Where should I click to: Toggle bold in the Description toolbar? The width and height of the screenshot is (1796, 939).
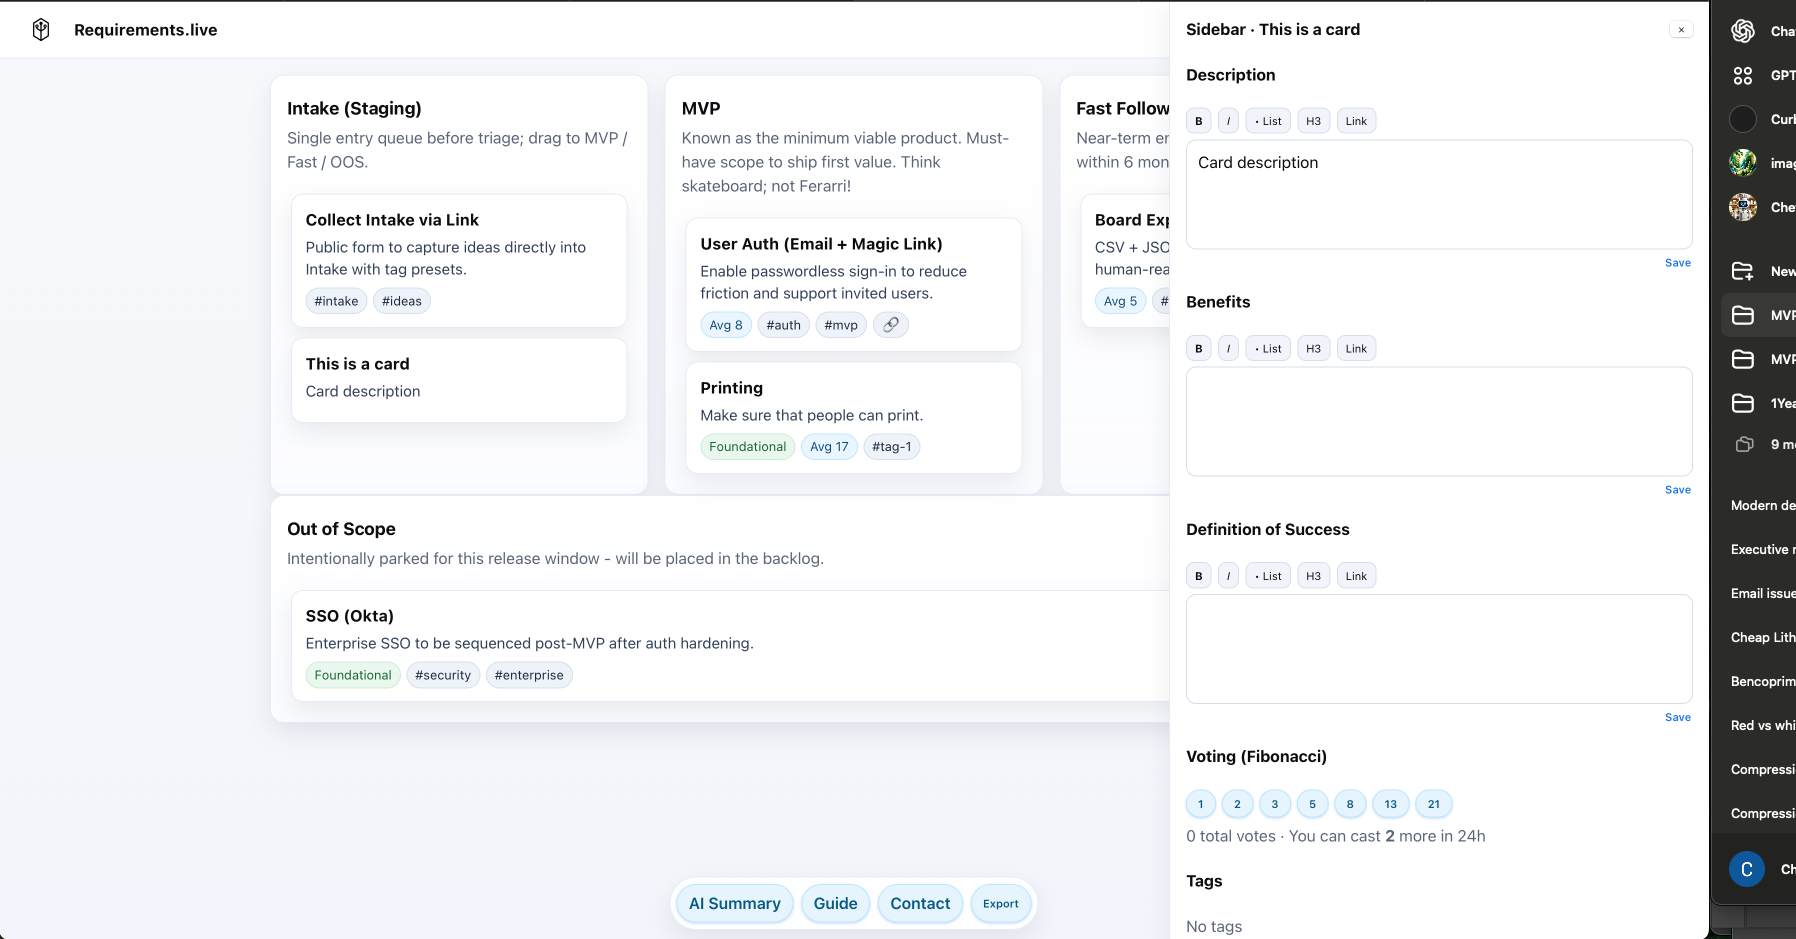tap(1199, 121)
